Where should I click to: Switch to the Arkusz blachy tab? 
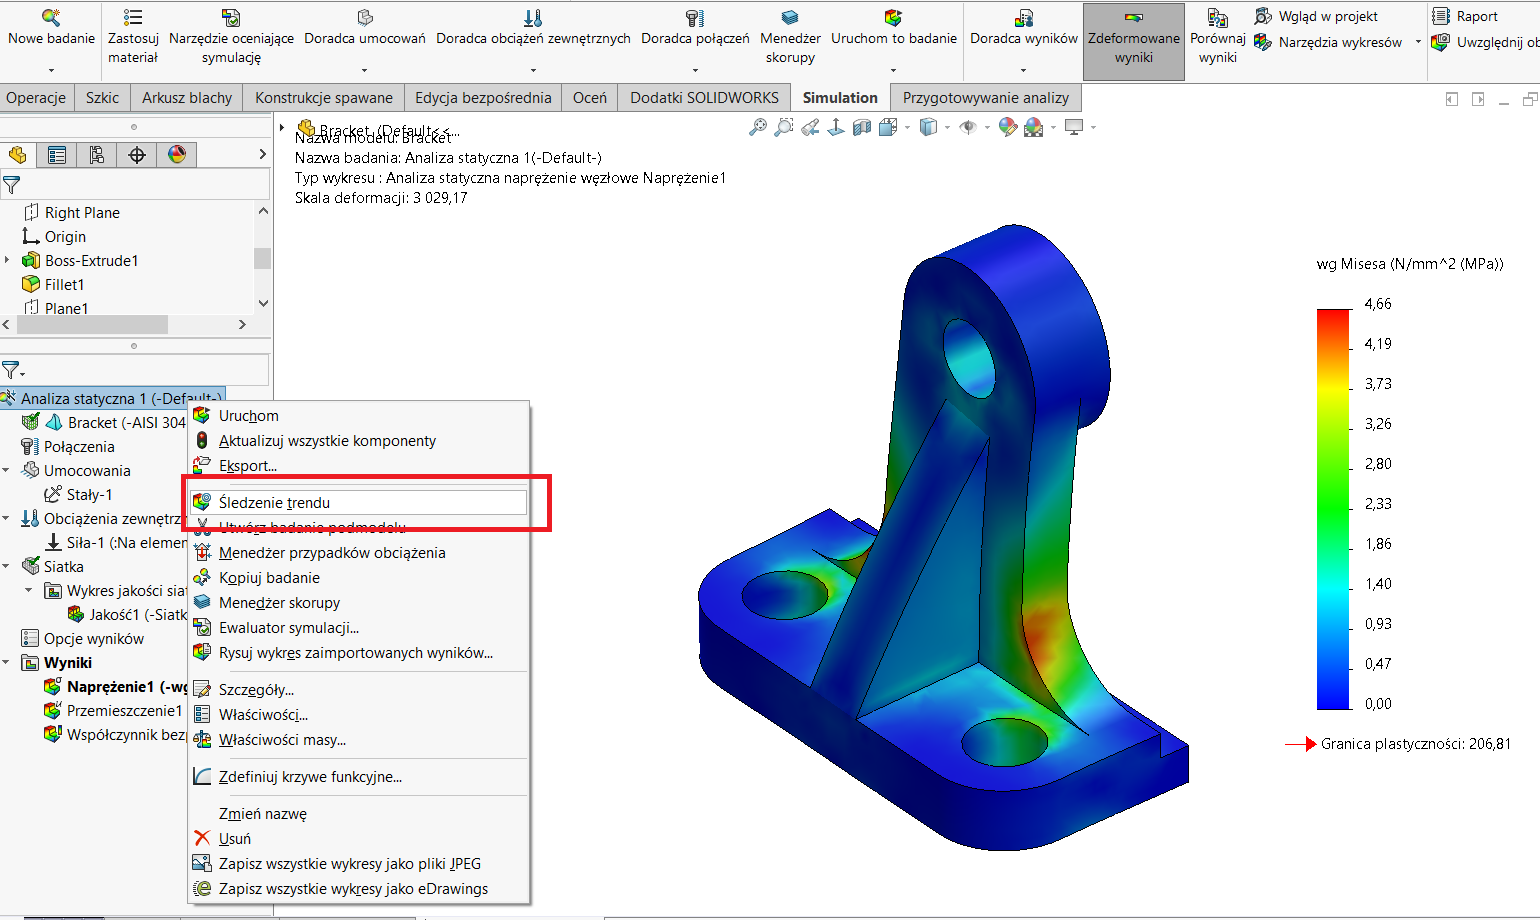[187, 97]
